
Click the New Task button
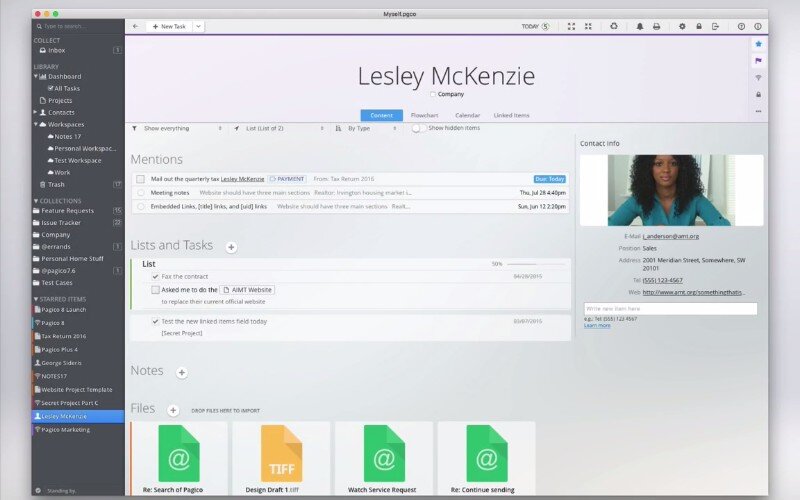173,26
